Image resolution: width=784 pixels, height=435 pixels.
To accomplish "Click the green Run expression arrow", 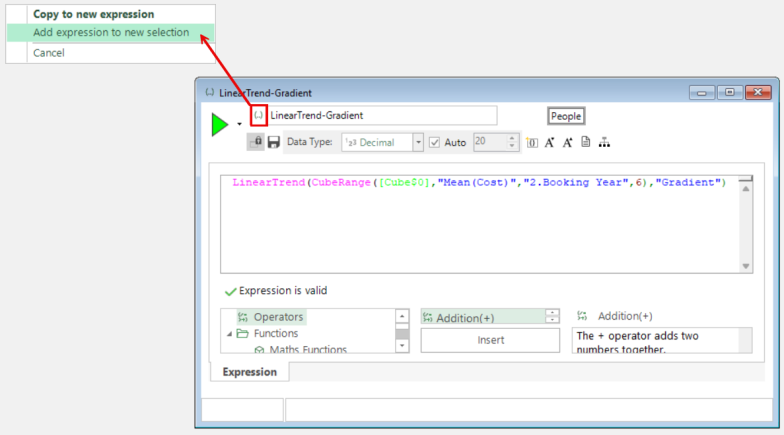I will [220, 125].
